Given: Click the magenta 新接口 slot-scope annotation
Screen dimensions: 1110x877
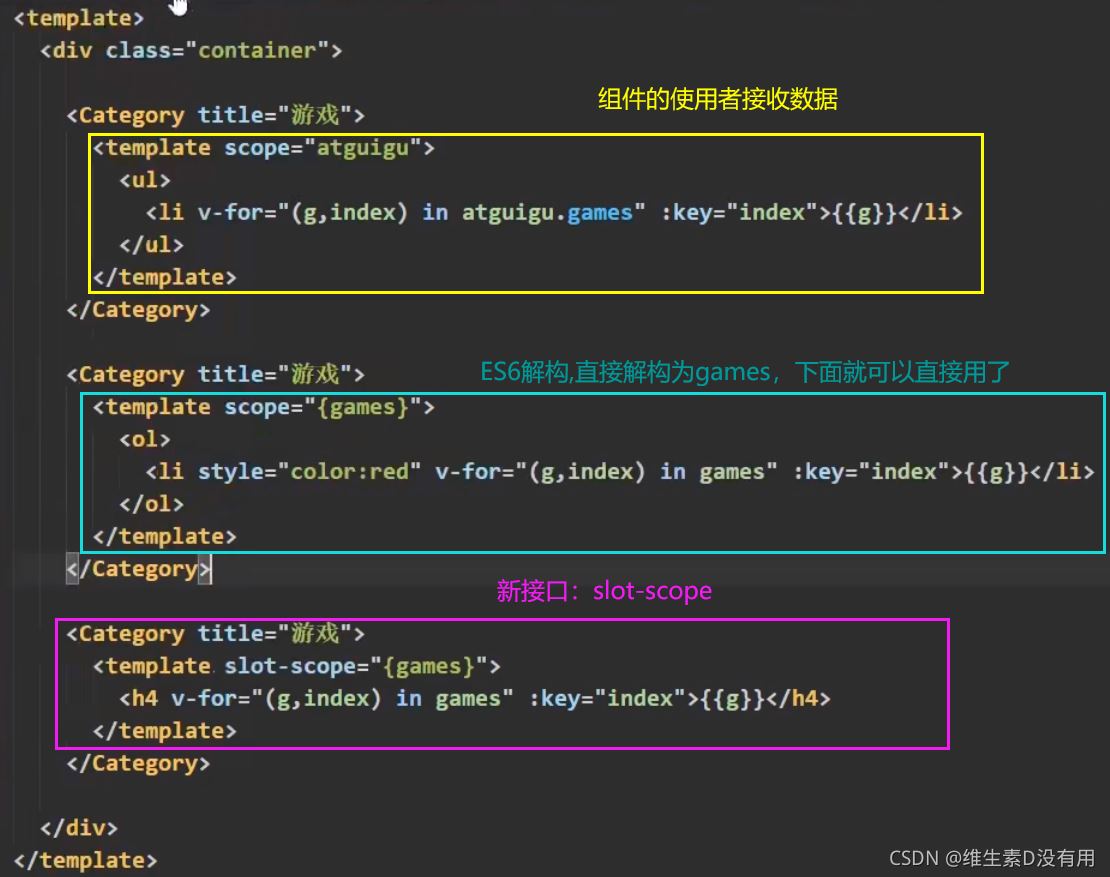Looking at the screenshot, I should pyautogui.click(x=604, y=590).
